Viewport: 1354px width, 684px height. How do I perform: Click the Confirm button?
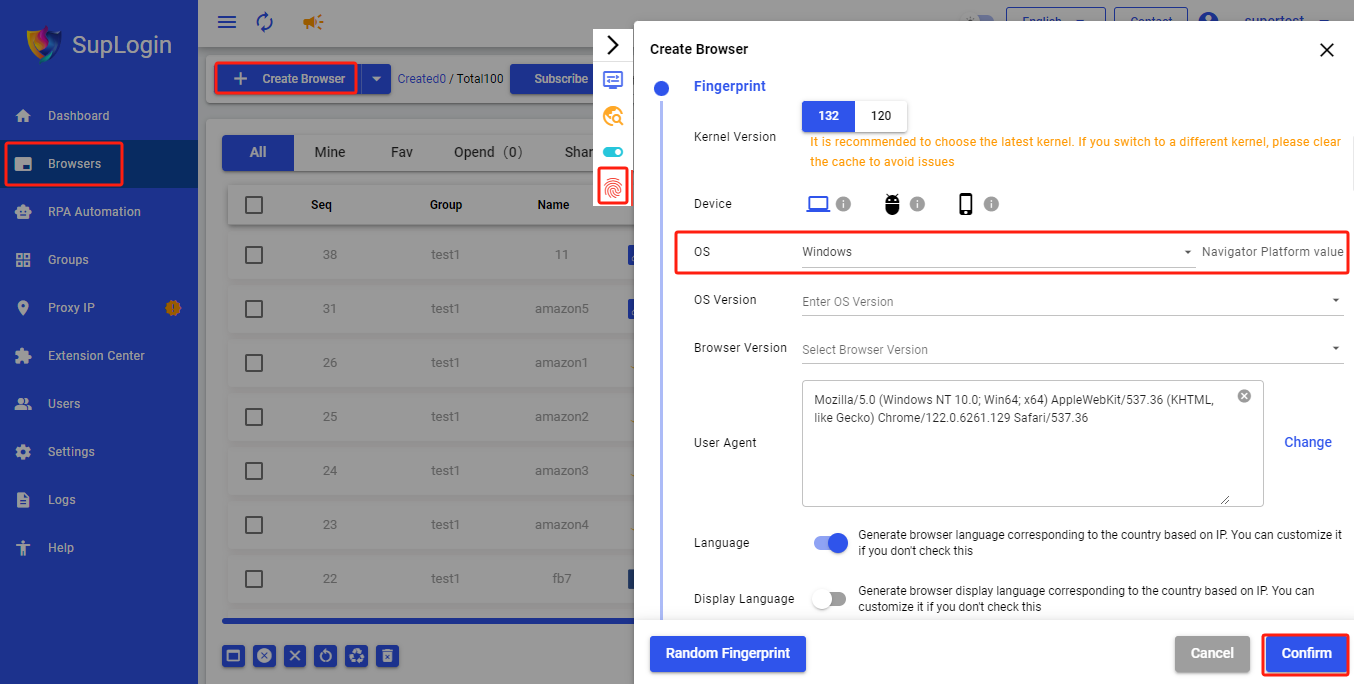point(1306,653)
